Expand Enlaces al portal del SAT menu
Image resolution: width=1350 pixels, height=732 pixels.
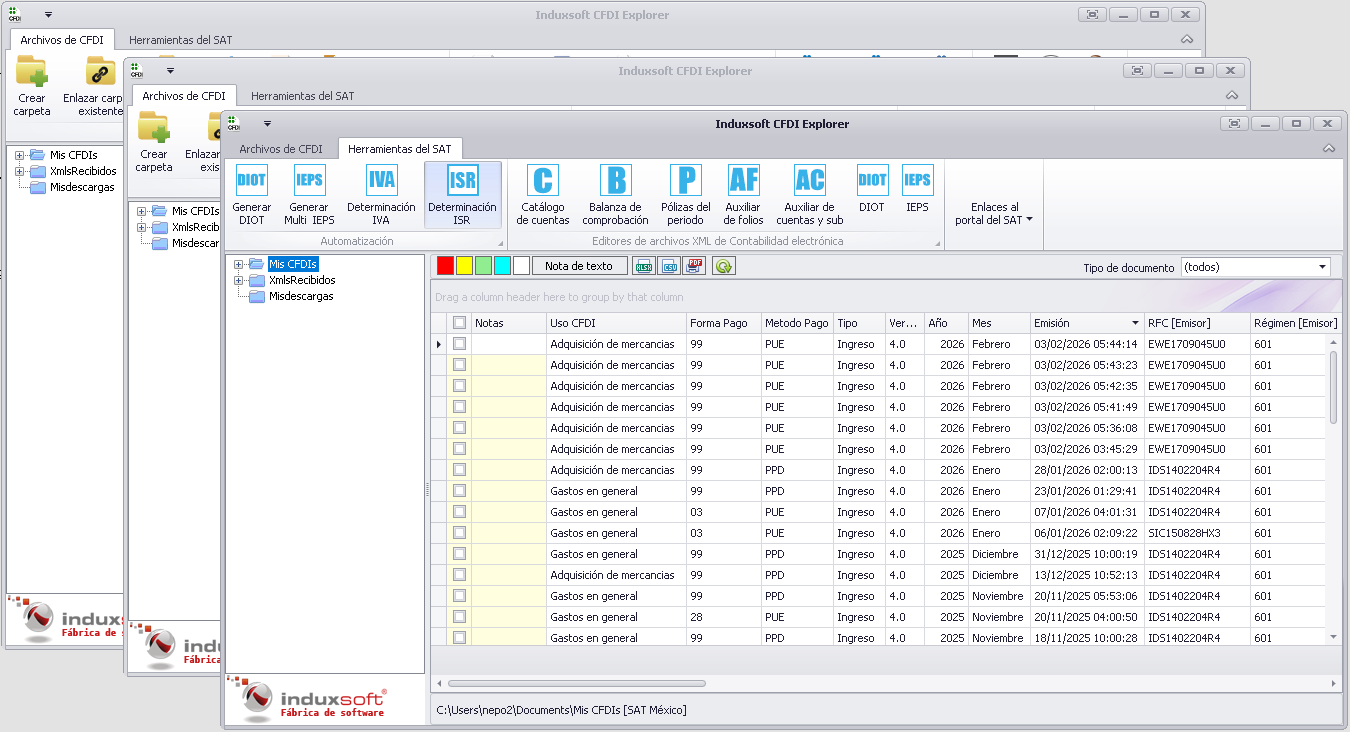pos(993,213)
